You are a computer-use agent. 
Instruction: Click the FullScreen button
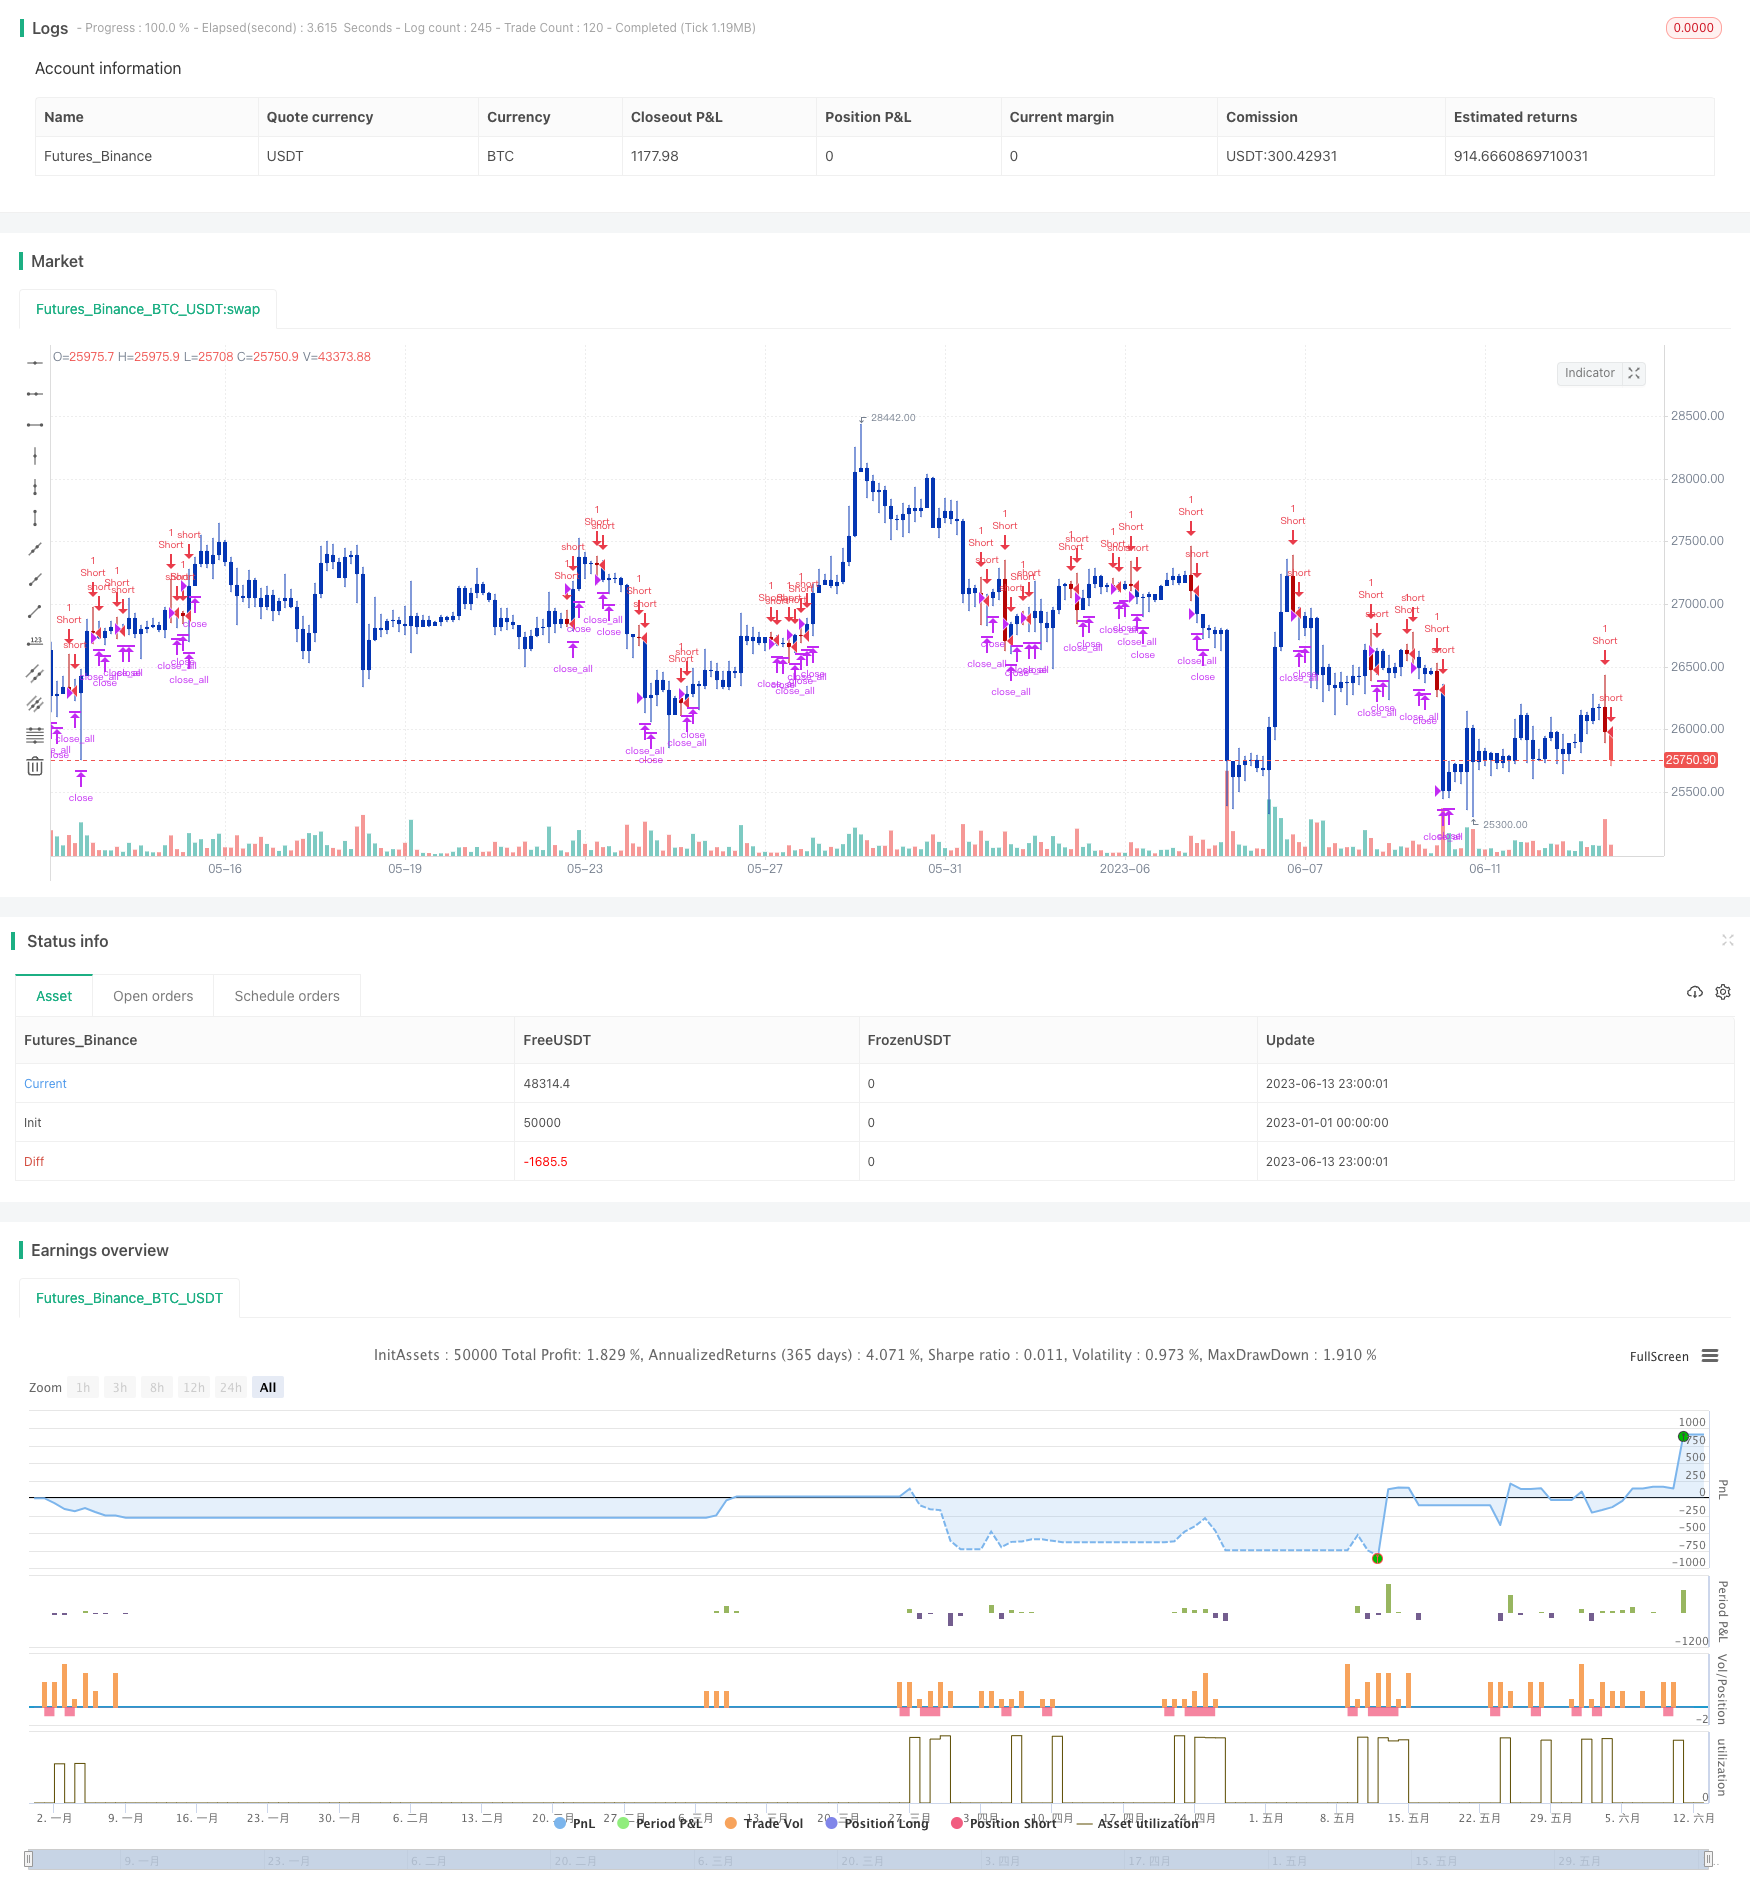pos(1658,1356)
